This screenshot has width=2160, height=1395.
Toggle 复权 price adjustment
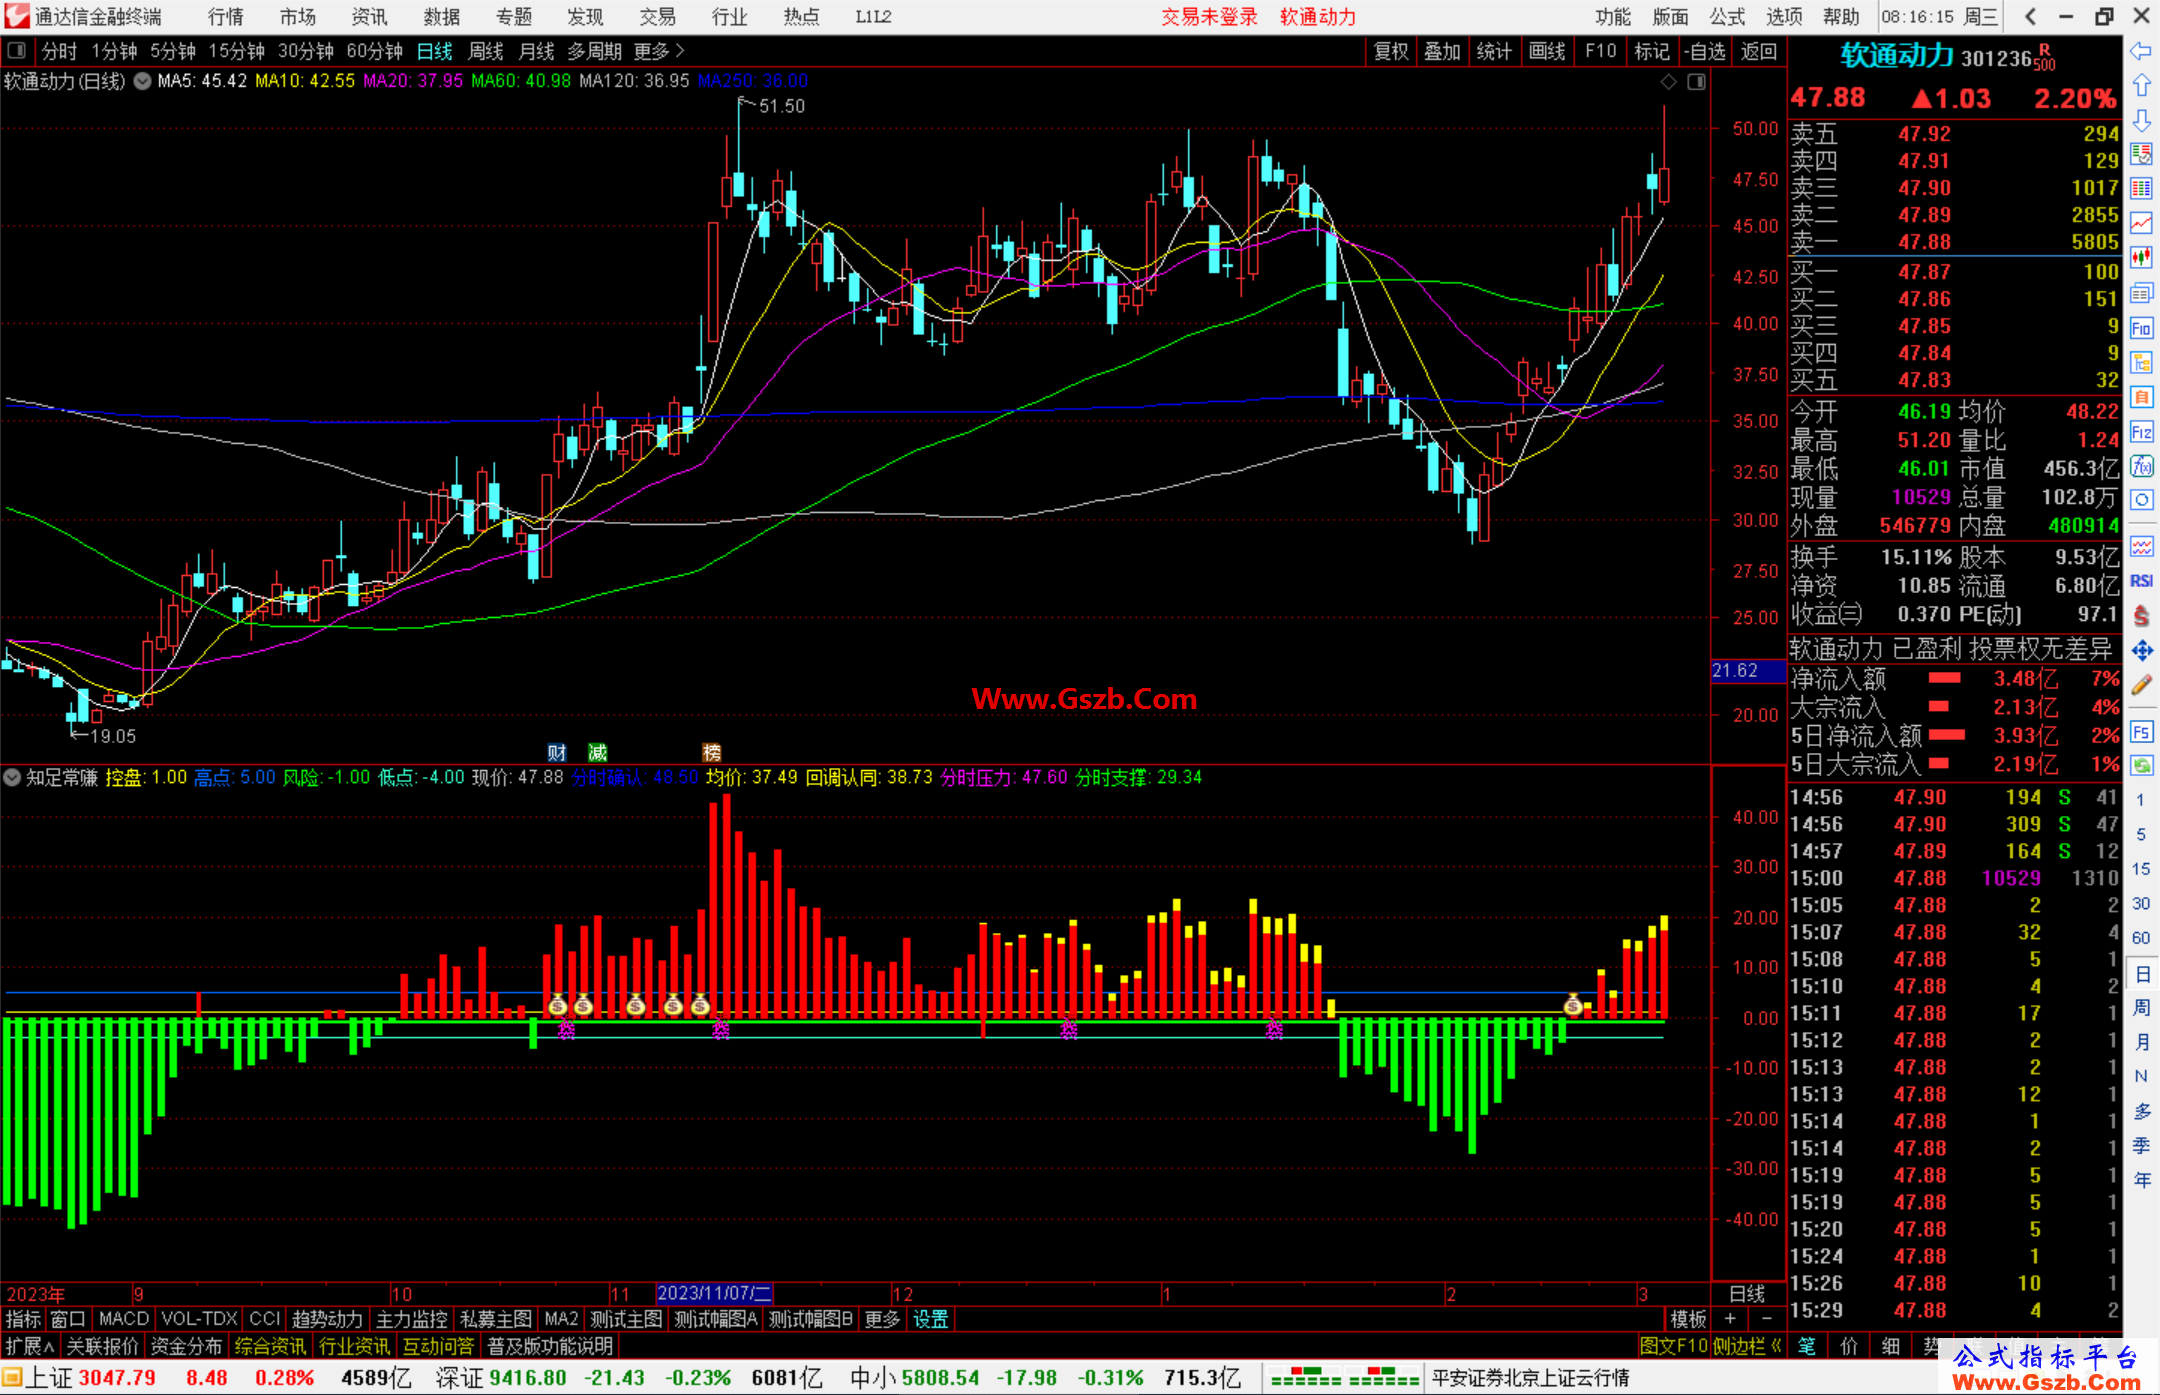coord(1391,51)
